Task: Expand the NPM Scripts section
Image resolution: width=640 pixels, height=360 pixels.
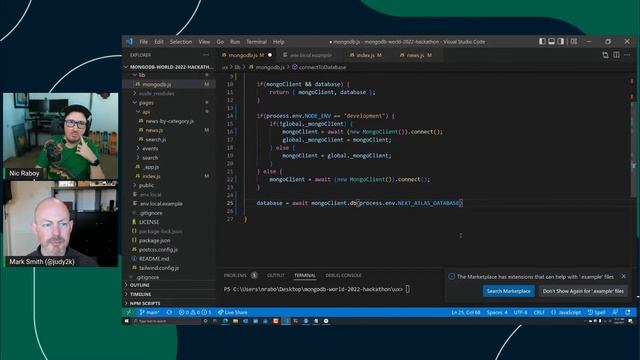Action: 169,303
